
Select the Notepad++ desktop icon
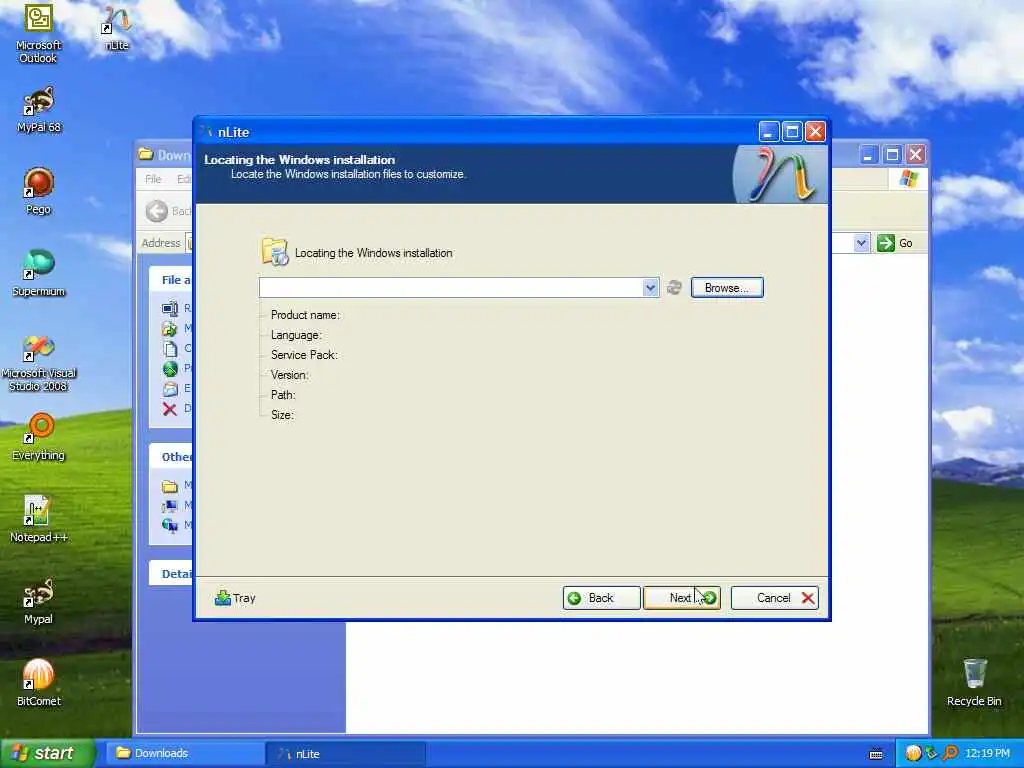[x=39, y=519]
